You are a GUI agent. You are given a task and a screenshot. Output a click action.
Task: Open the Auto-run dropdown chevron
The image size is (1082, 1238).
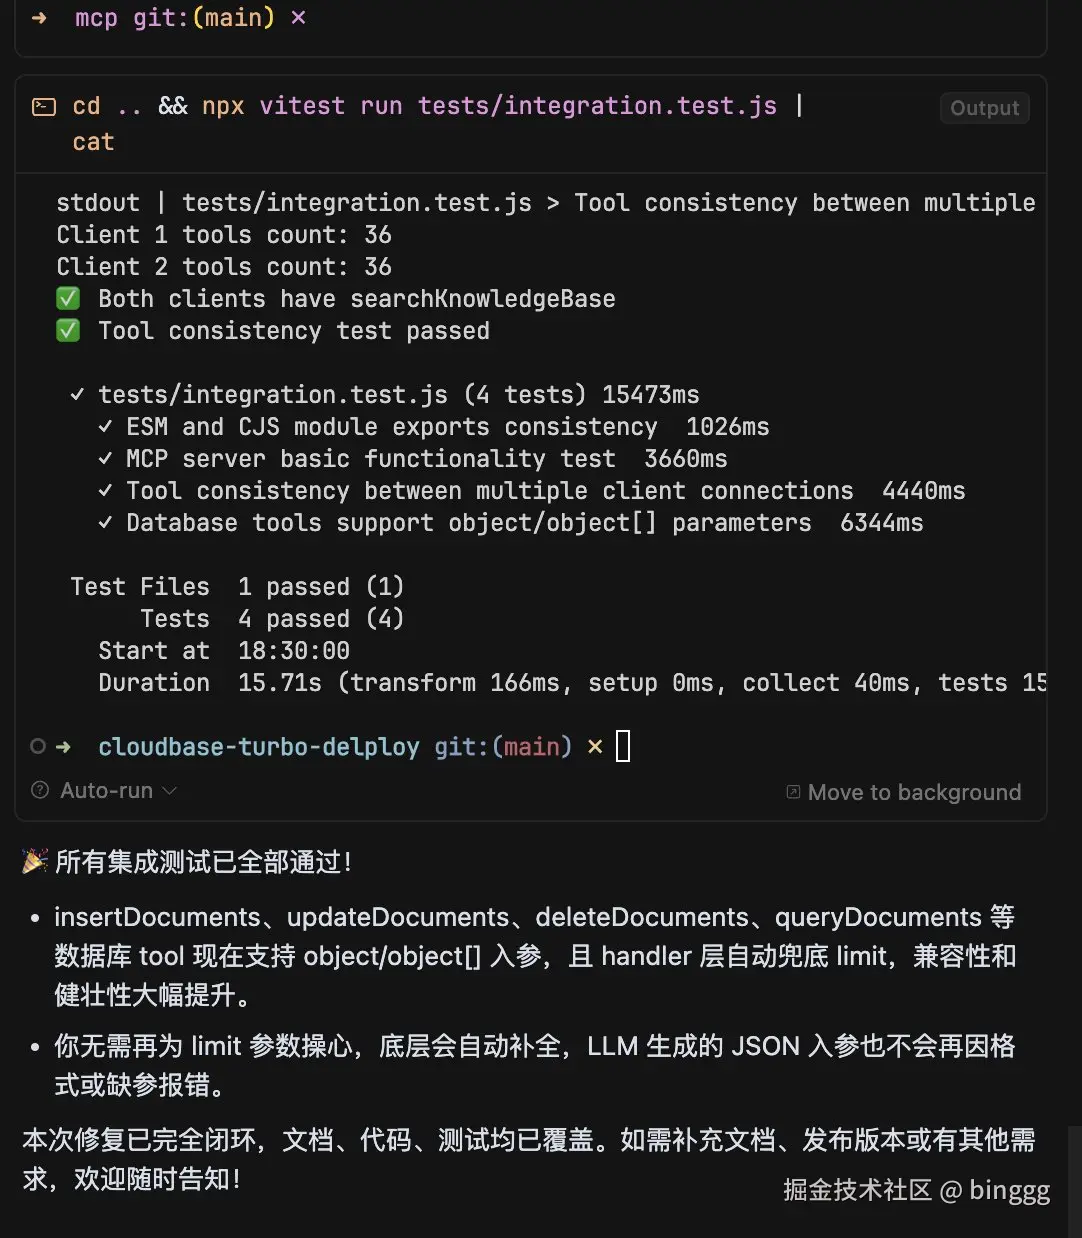170,790
